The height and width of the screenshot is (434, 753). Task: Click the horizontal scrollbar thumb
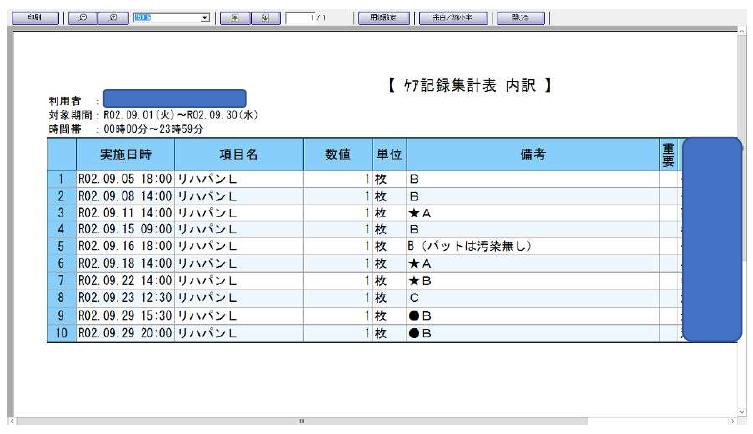(x=300, y=422)
